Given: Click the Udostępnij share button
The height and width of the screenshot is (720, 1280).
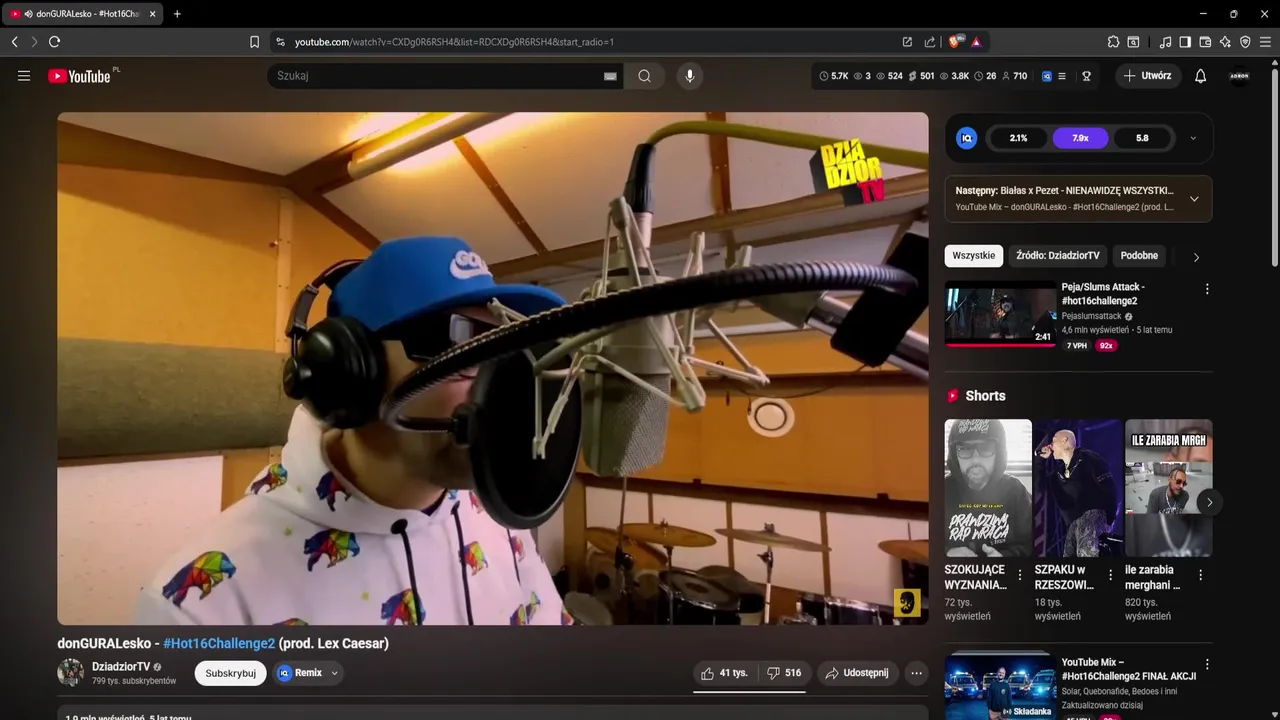Looking at the screenshot, I should click(x=857, y=673).
